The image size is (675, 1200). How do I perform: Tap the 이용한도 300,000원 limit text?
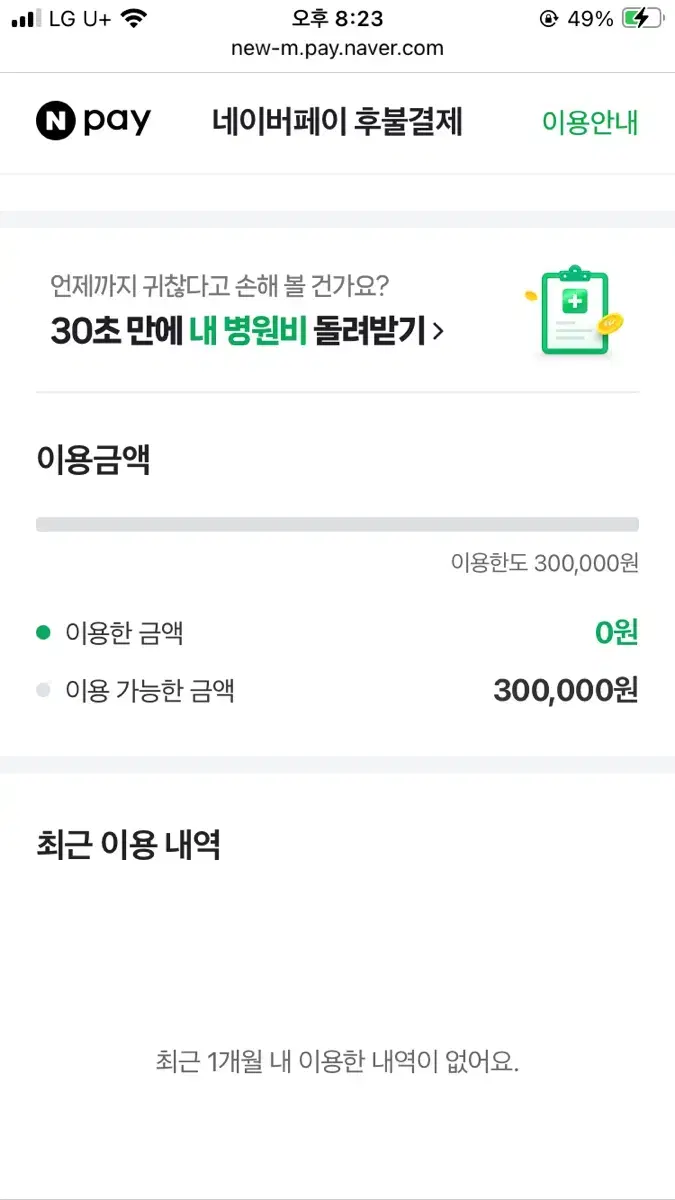point(544,563)
